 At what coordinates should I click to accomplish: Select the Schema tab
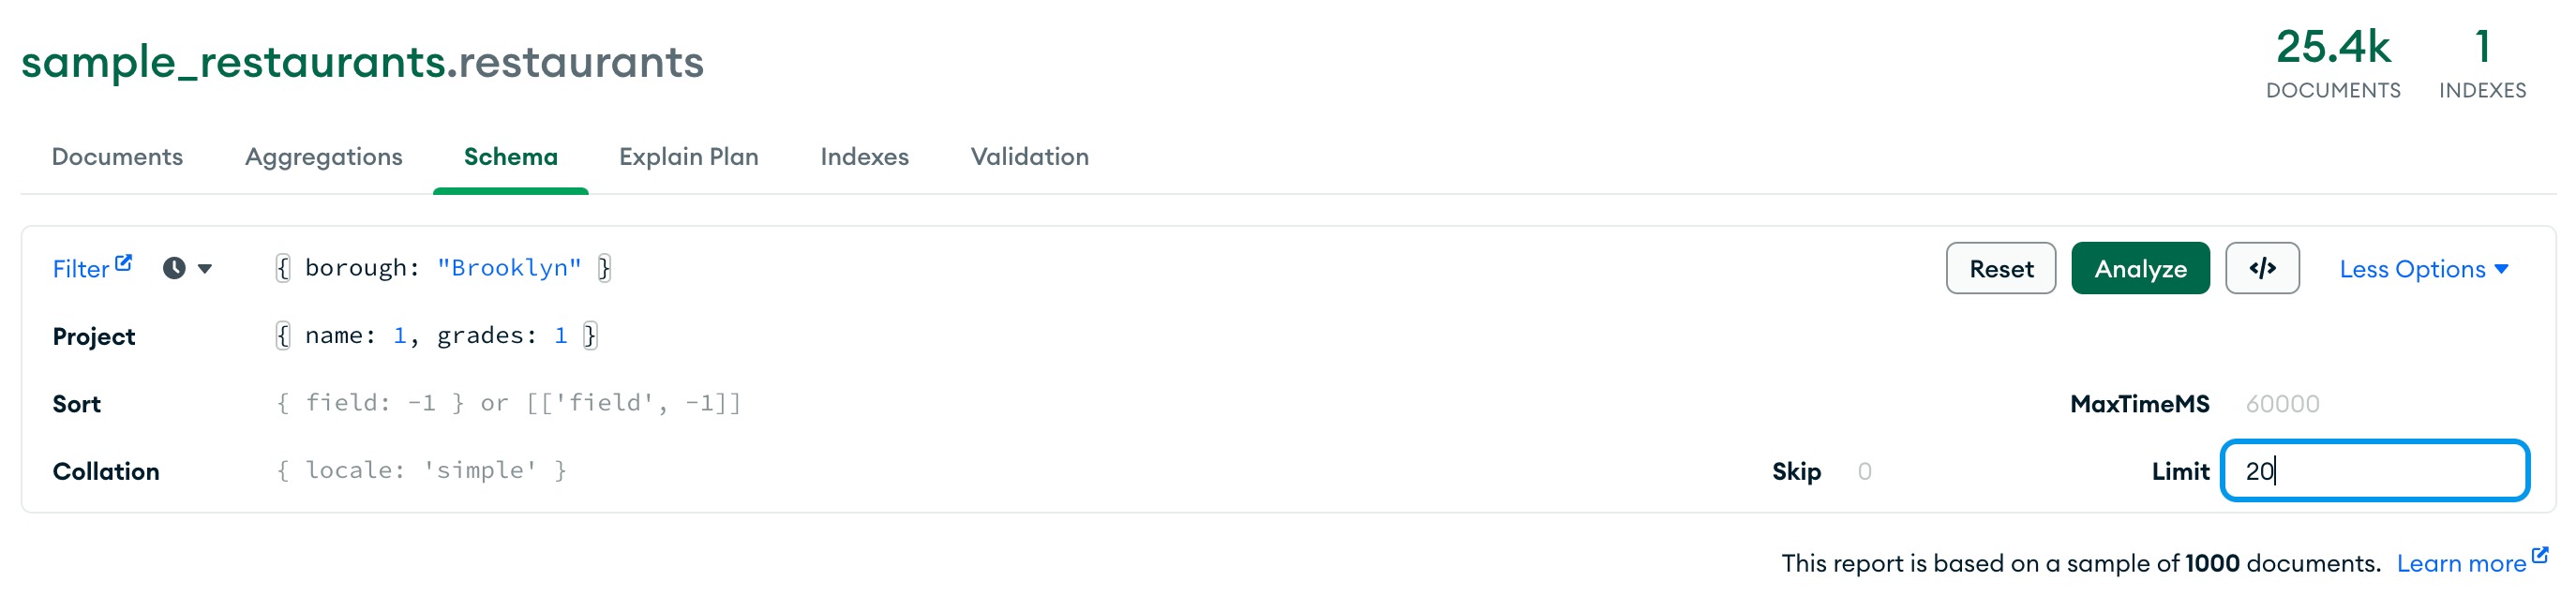(x=510, y=157)
